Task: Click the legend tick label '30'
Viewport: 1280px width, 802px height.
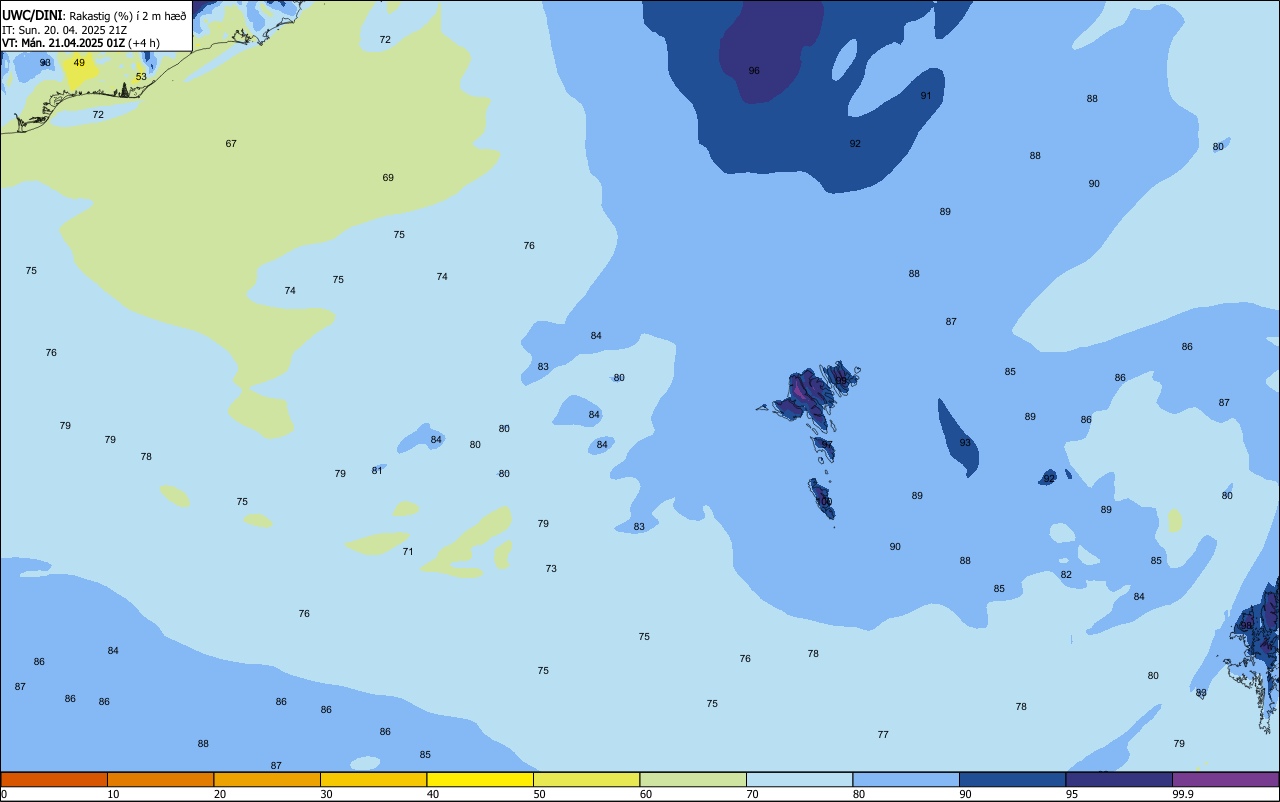Action: (x=326, y=794)
